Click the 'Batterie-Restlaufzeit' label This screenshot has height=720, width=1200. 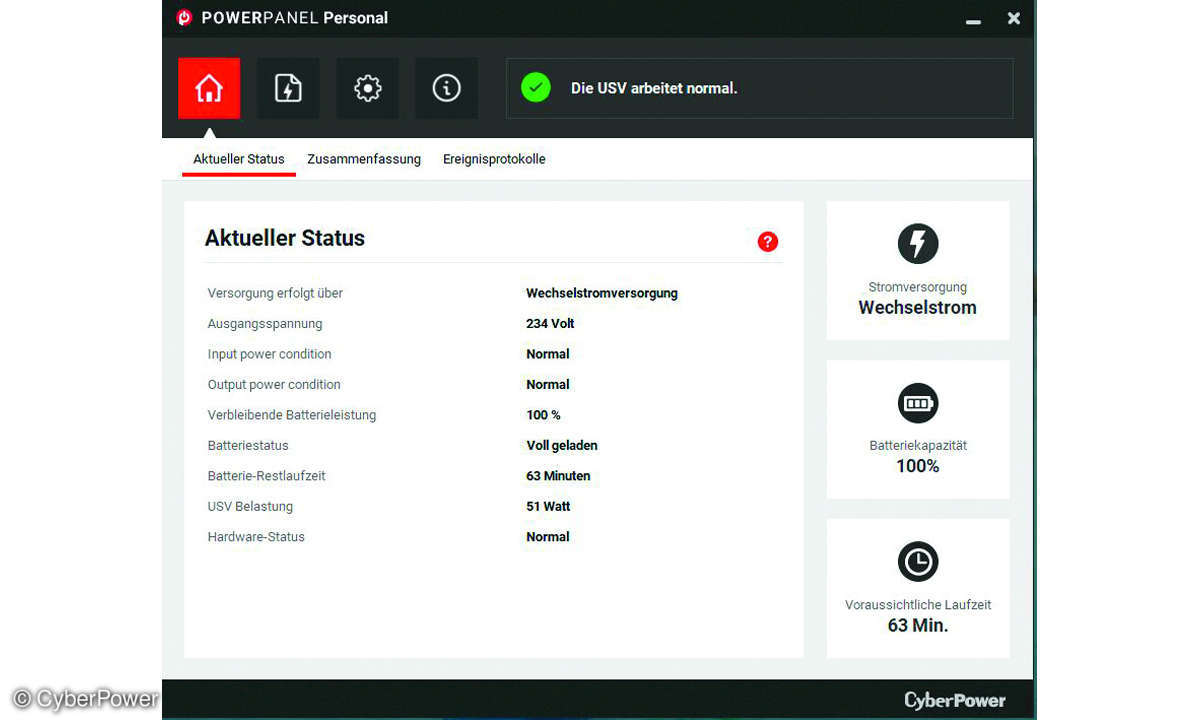pyautogui.click(x=267, y=476)
